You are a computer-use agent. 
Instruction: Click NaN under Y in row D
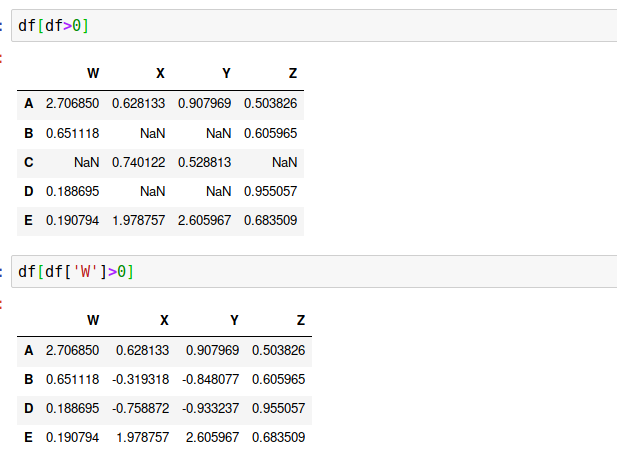[x=219, y=192]
